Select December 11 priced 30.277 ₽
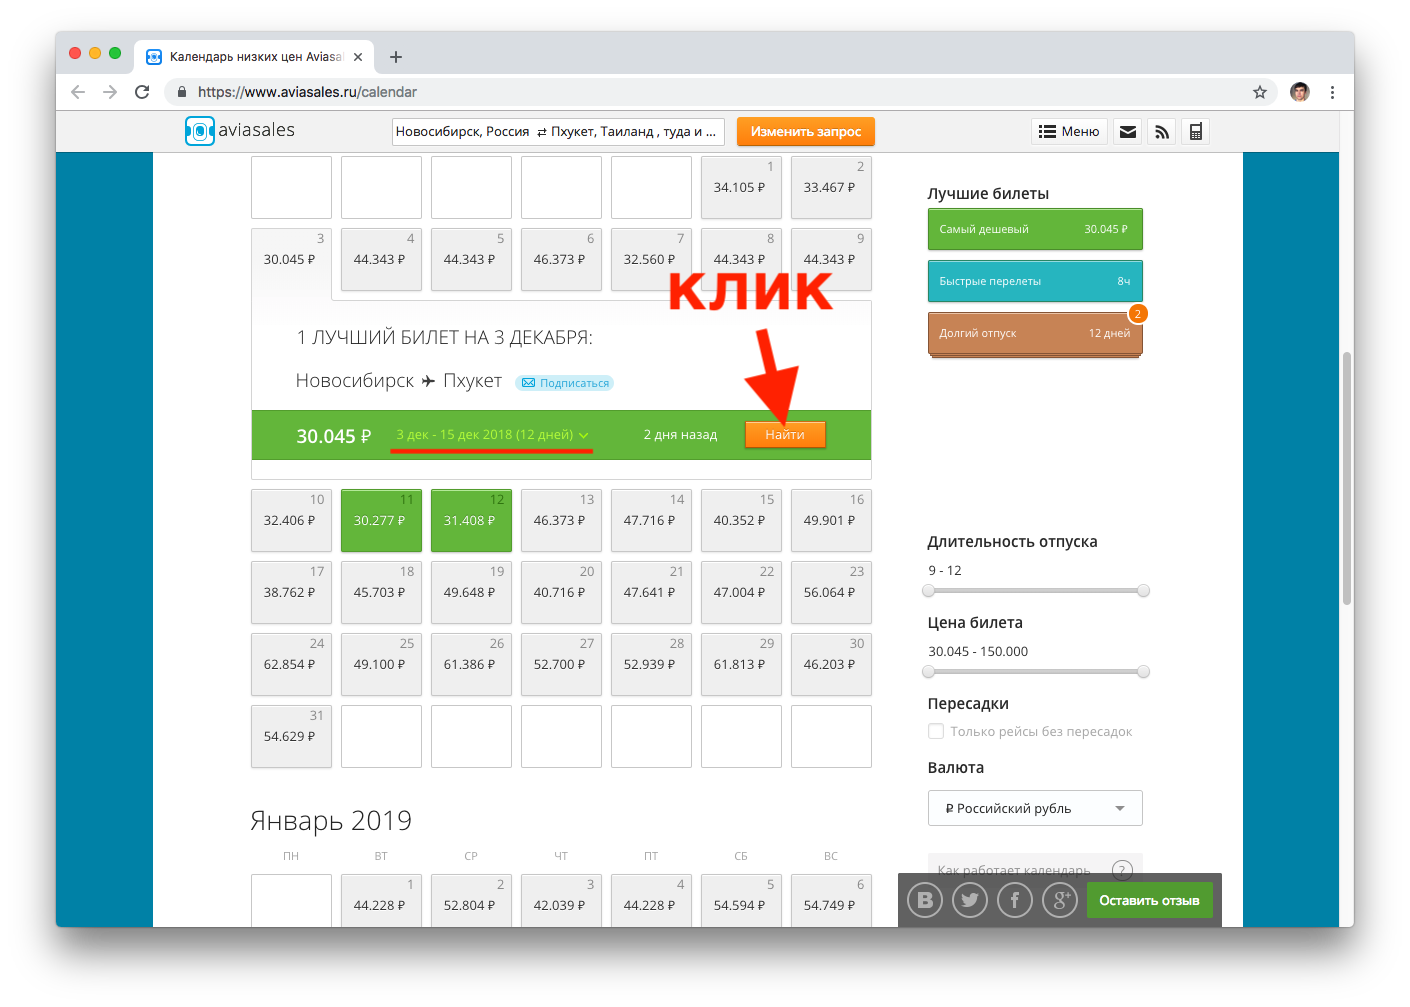Viewport: 1410px width, 1007px height. pyautogui.click(x=381, y=520)
